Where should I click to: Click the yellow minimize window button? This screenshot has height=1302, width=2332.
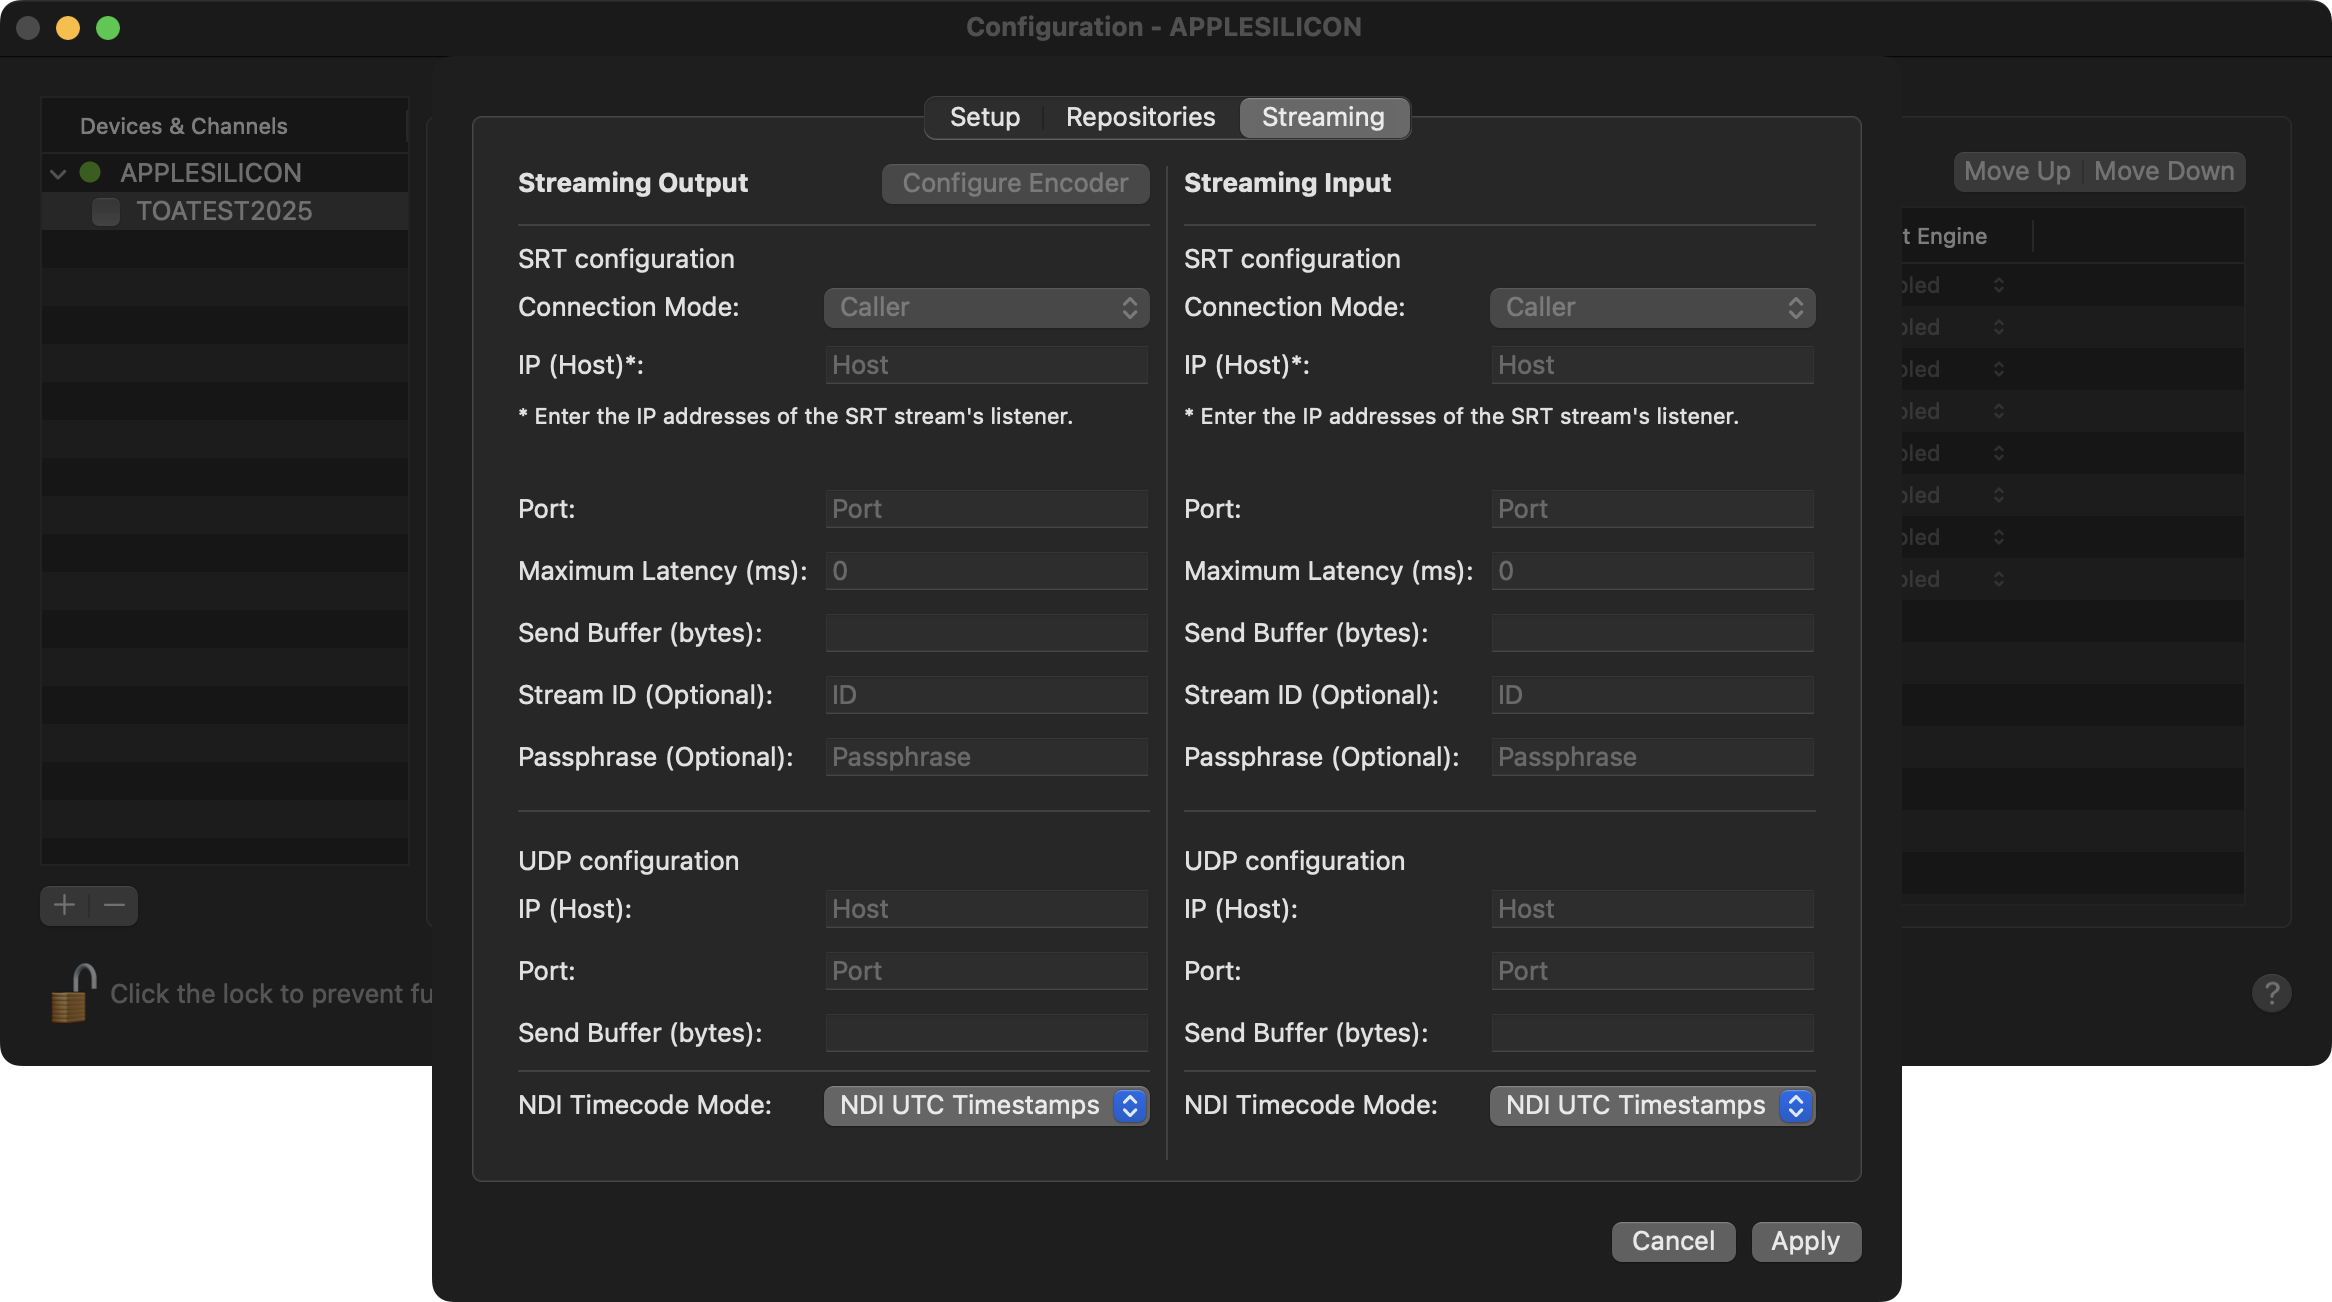pos(68,28)
